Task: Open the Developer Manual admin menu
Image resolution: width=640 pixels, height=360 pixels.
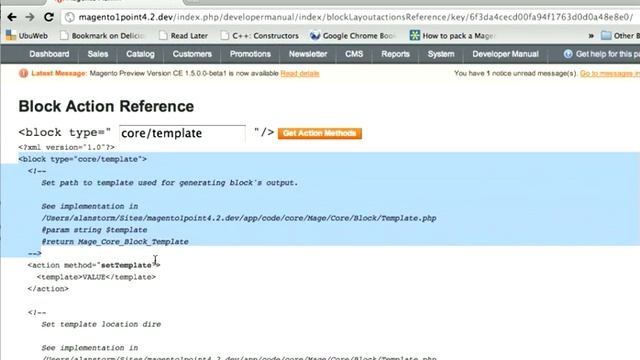Action: coord(505,54)
